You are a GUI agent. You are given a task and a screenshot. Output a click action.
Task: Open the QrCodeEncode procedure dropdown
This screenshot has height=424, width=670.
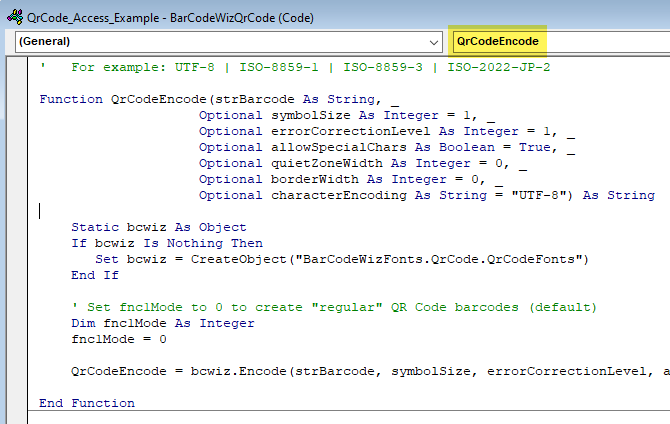pos(561,42)
